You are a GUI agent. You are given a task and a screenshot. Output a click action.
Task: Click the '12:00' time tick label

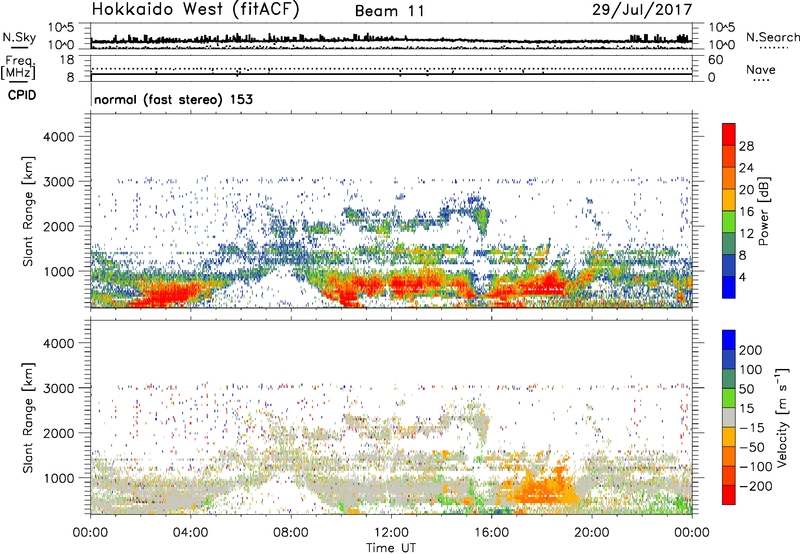391,533
